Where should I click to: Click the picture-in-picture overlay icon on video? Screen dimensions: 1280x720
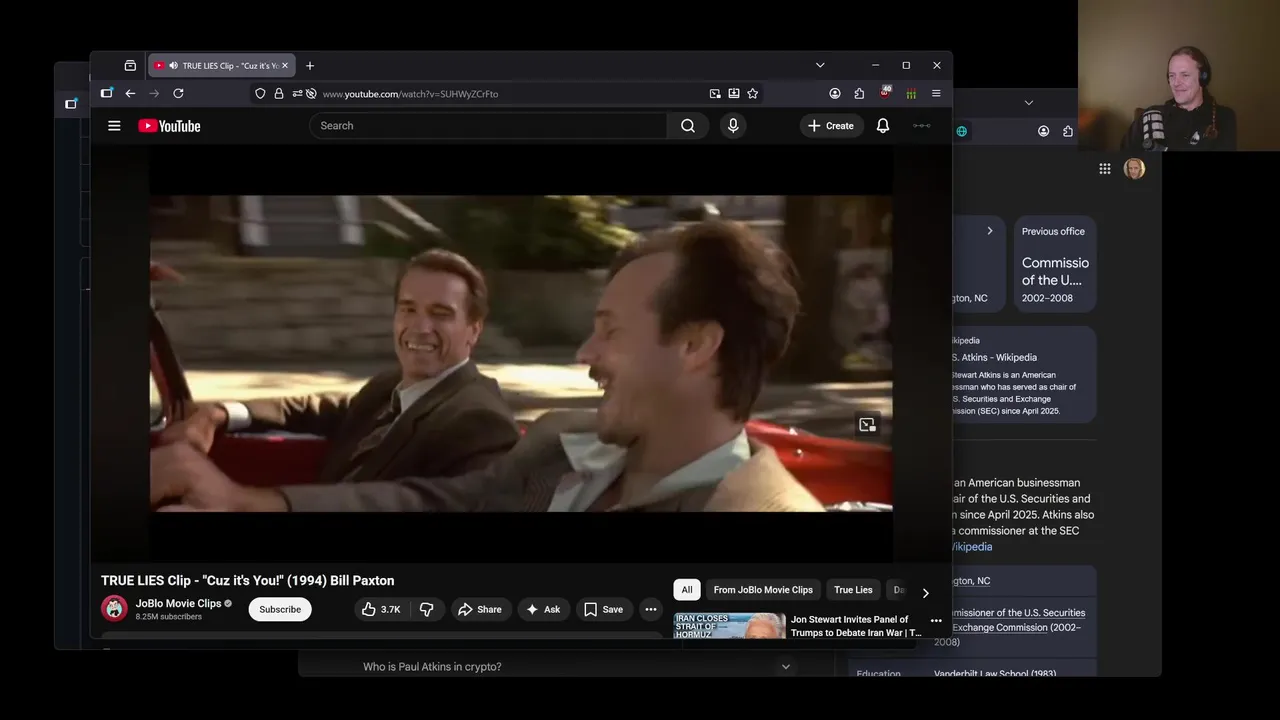pyautogui.click(x=867, y=425)
